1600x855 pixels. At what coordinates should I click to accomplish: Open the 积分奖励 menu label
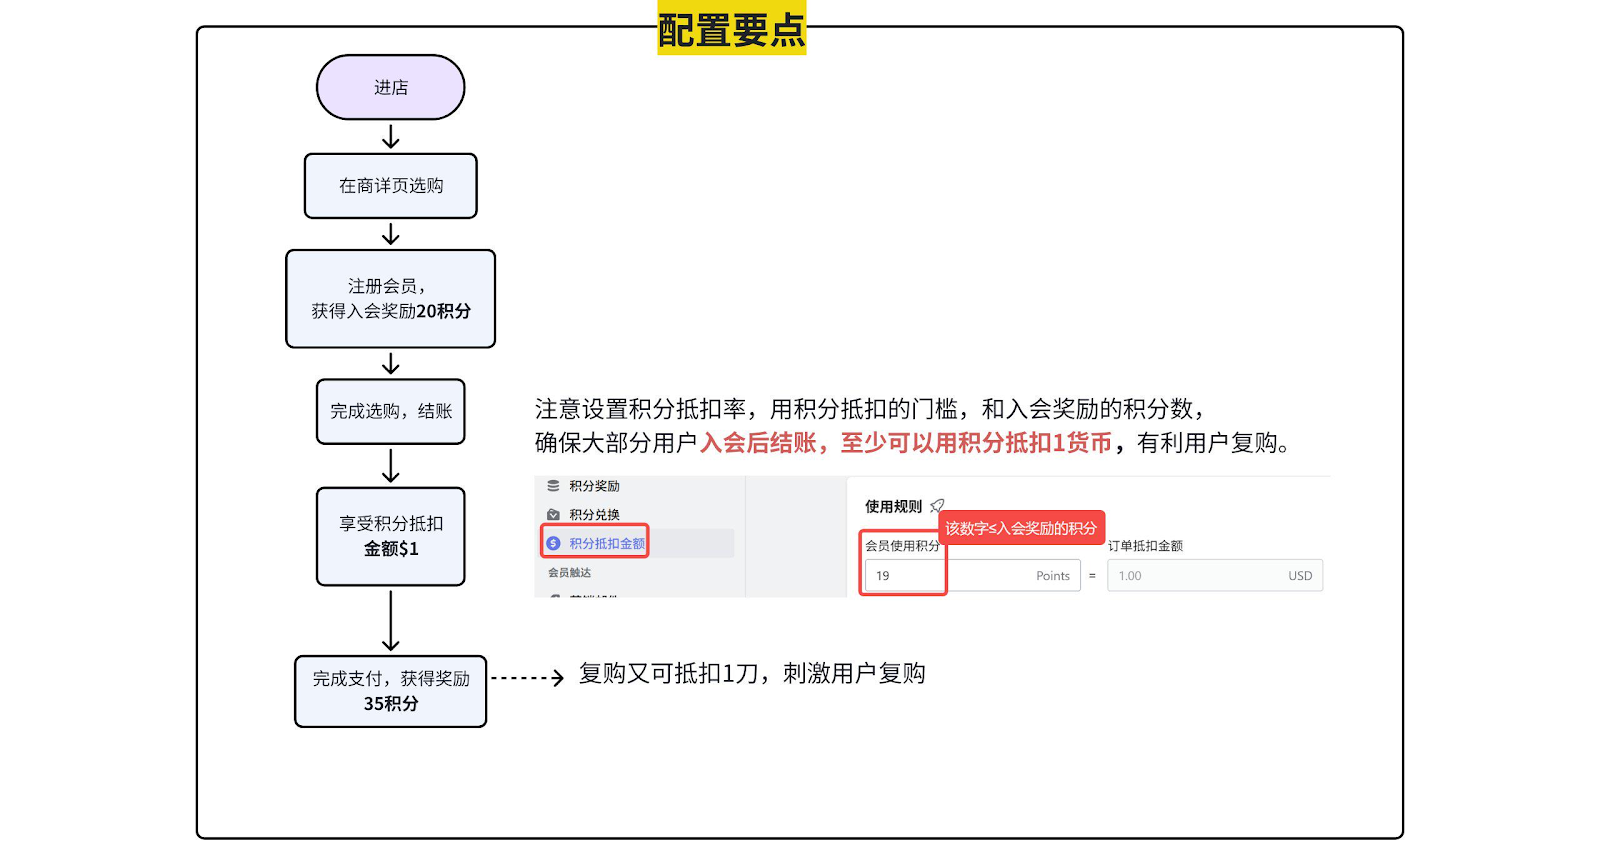click(x=594, y=486)
